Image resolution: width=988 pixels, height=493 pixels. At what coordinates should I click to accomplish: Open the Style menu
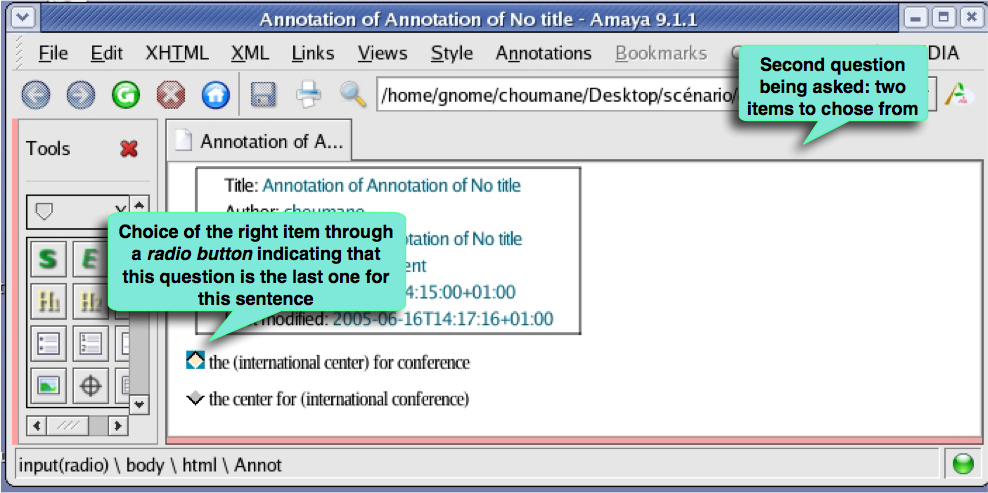click(452, 54)
